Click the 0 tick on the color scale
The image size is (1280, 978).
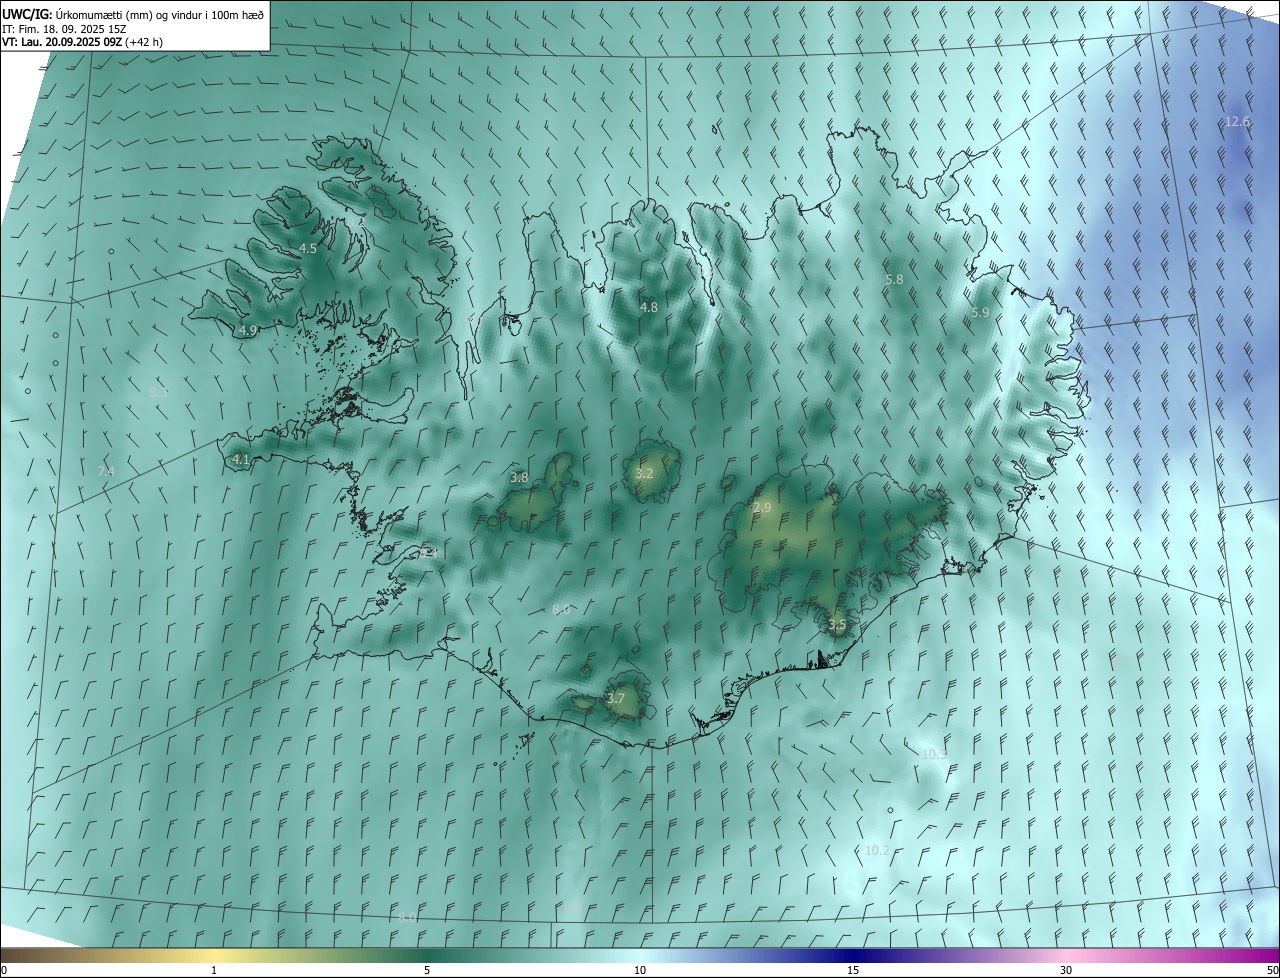point(4,970)
